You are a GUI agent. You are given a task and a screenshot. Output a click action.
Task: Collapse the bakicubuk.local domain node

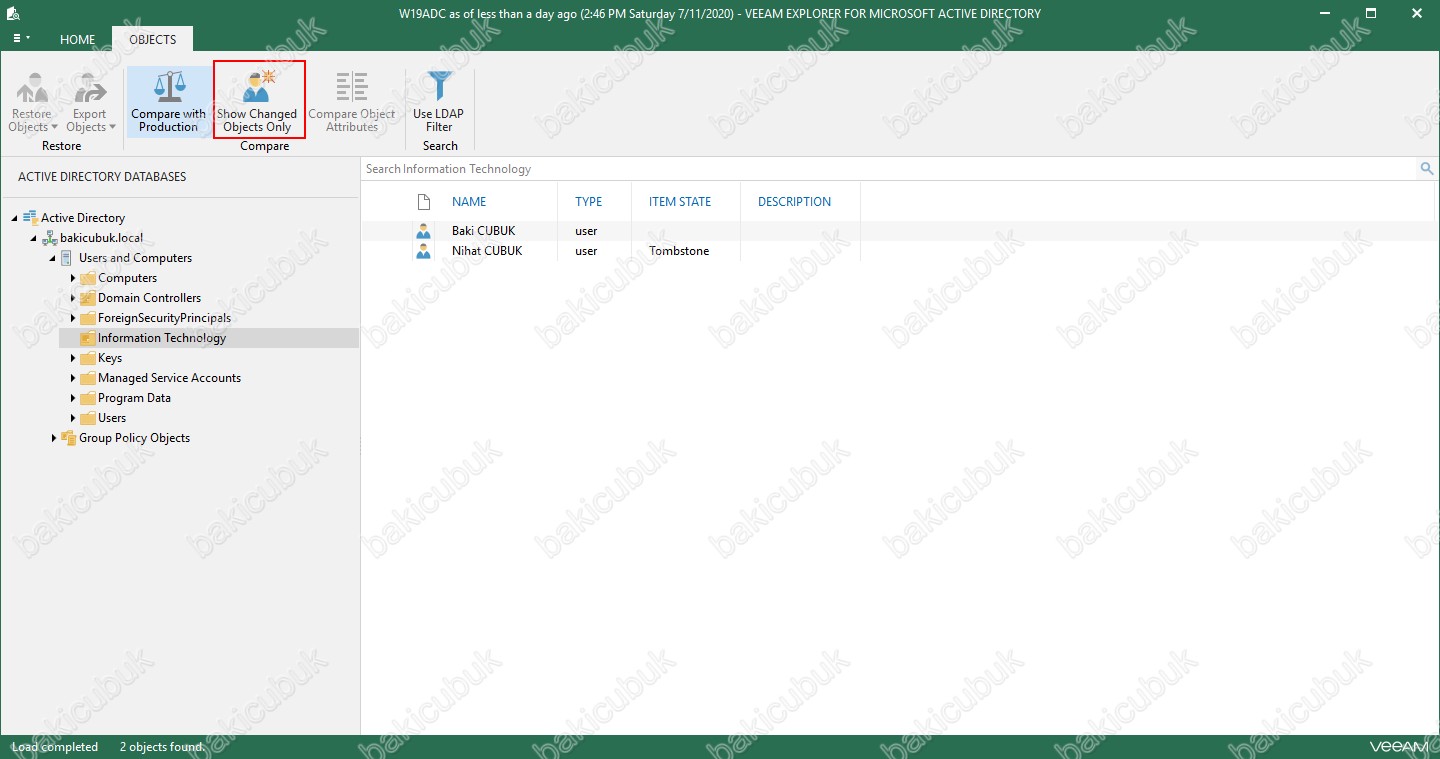tap(33, 238)
